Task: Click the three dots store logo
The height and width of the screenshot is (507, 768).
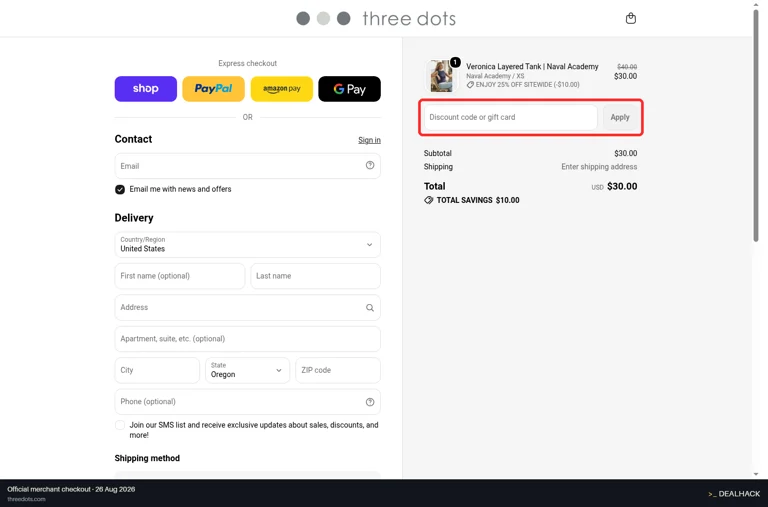Action: pyautogui.click(x=376, y=19)
